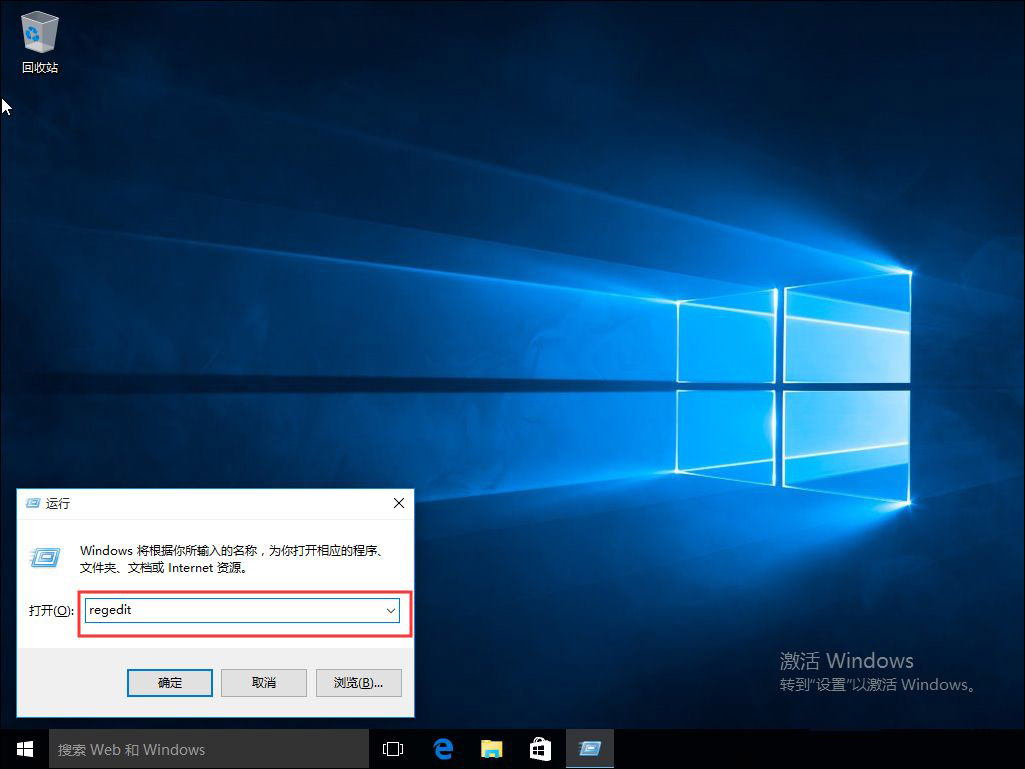The width and height of the screenshot is (1025, 769).
Task: Launch Microsoft Edge from the taskbar
Action: [443, 748]
